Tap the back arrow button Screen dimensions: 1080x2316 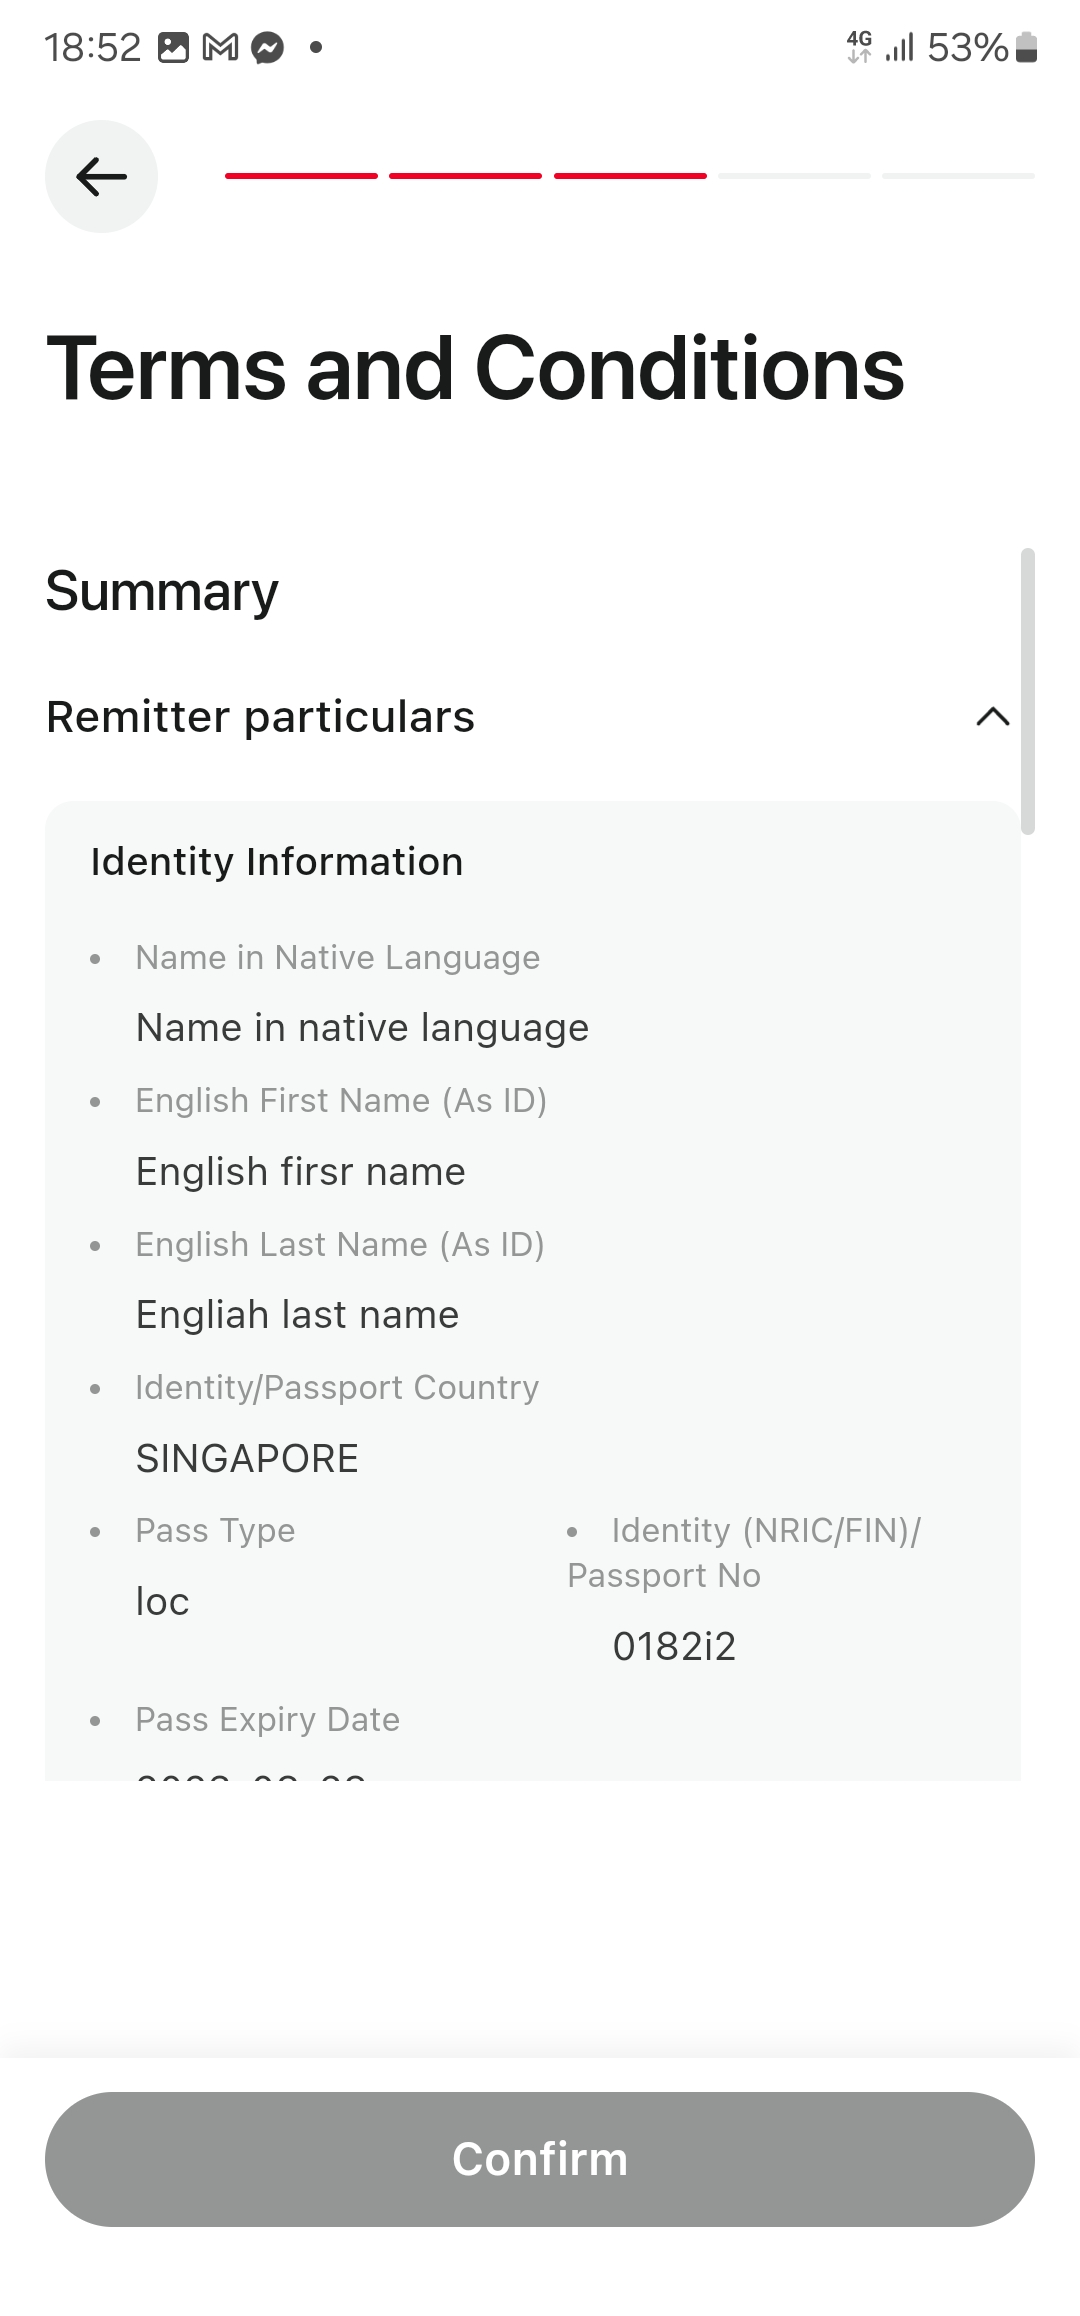101,177
